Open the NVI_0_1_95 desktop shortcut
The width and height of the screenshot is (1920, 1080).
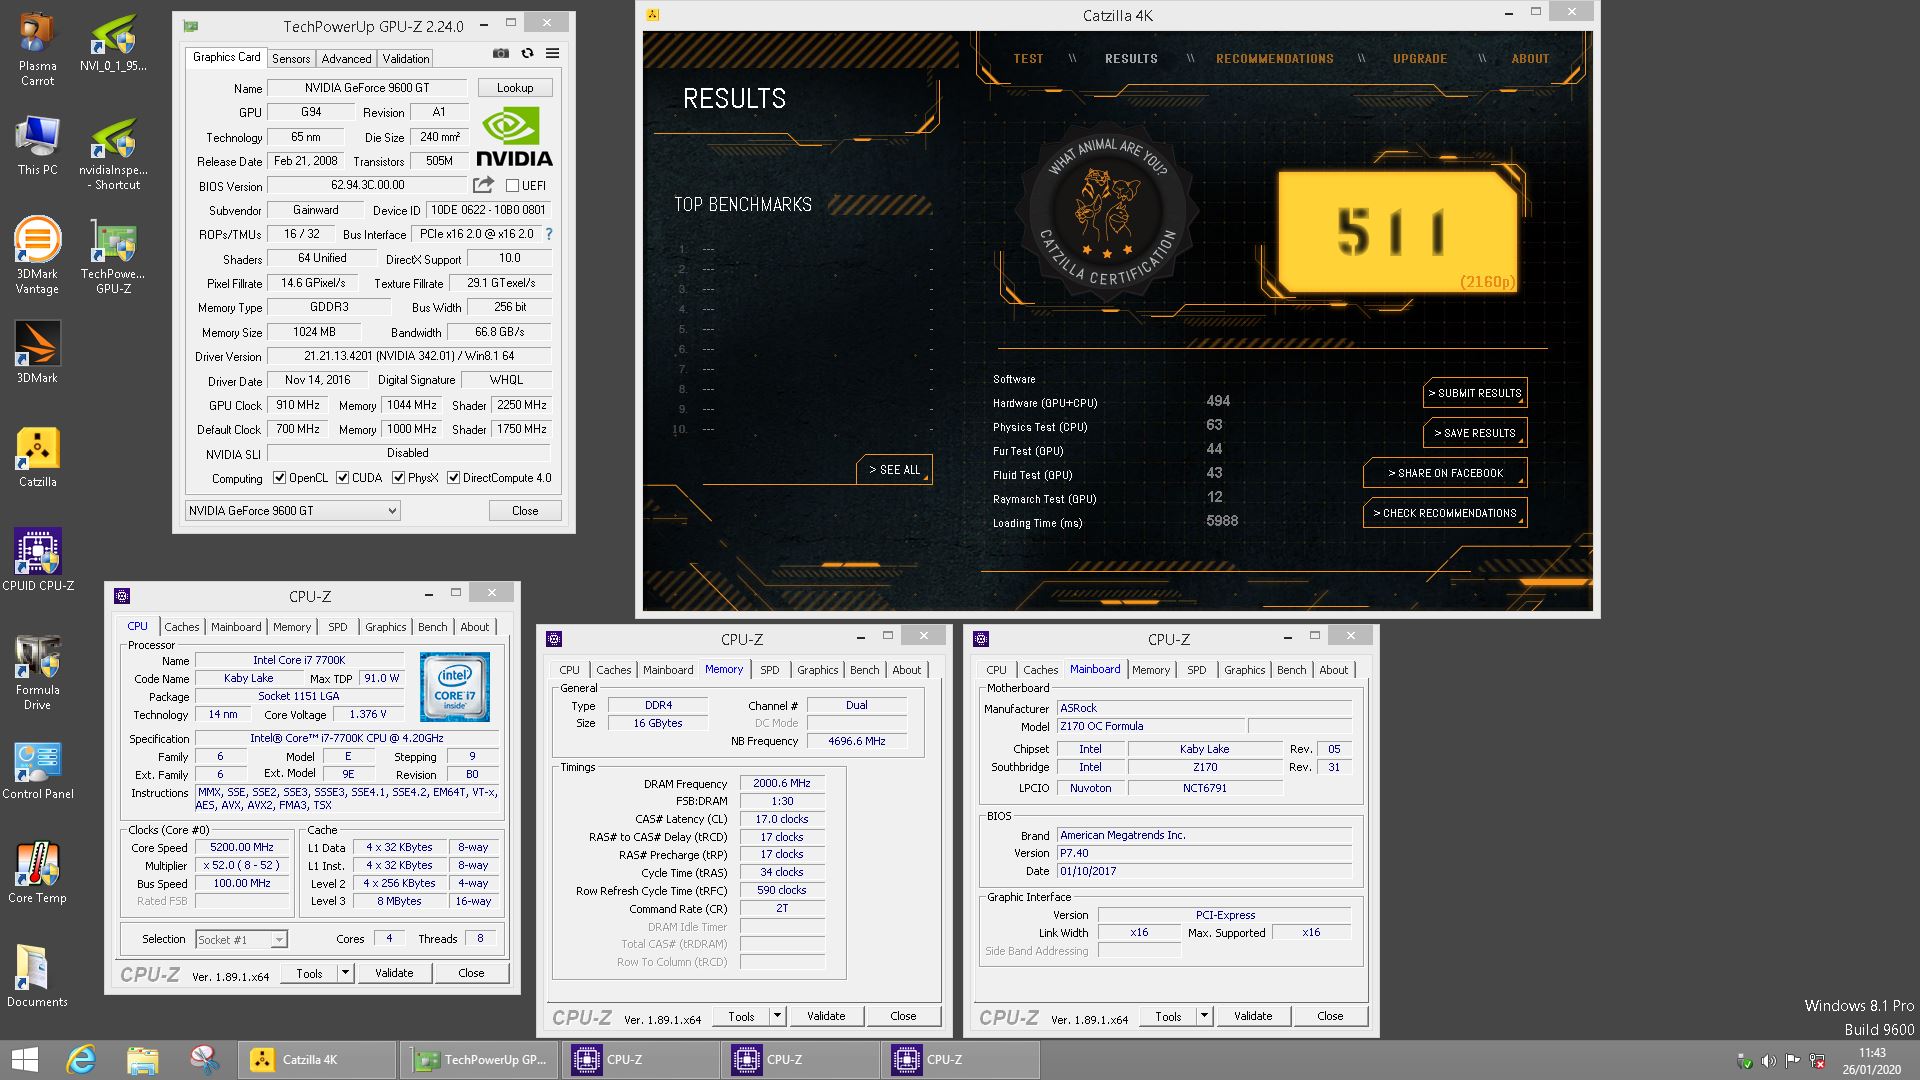113,43
